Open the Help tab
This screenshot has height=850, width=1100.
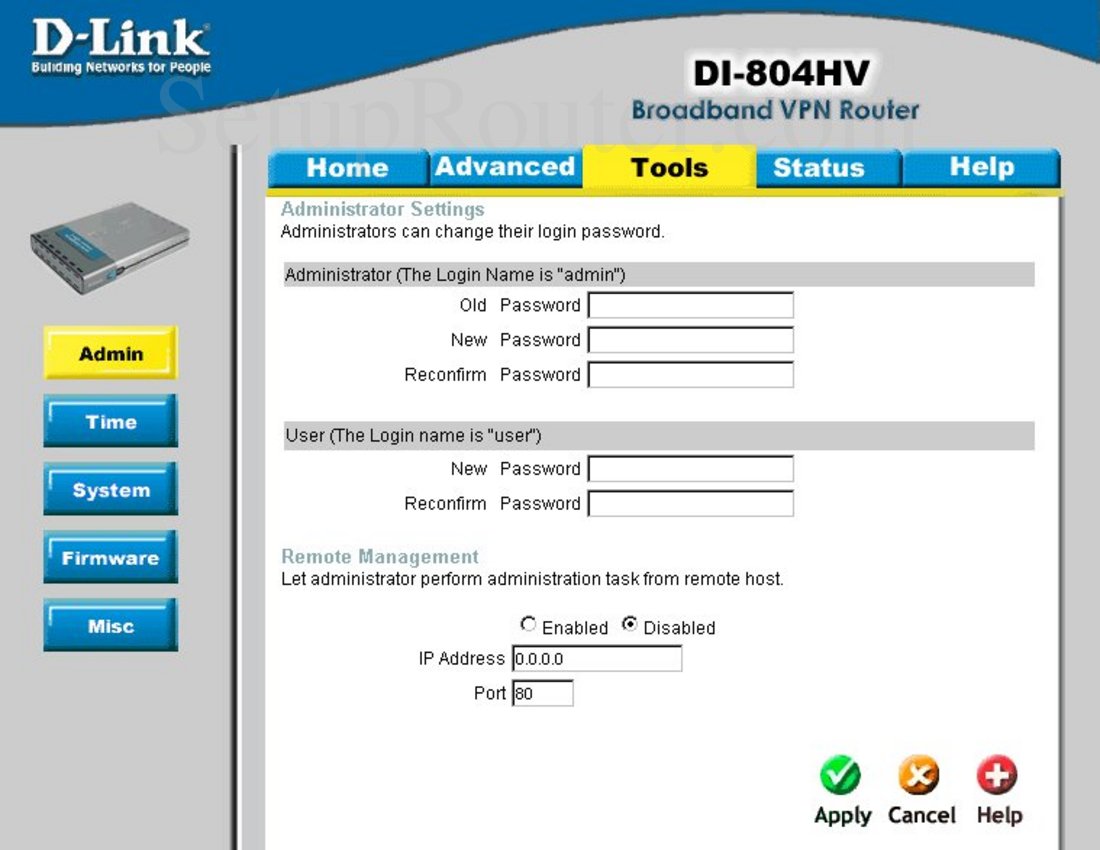(x=981, y=168)
